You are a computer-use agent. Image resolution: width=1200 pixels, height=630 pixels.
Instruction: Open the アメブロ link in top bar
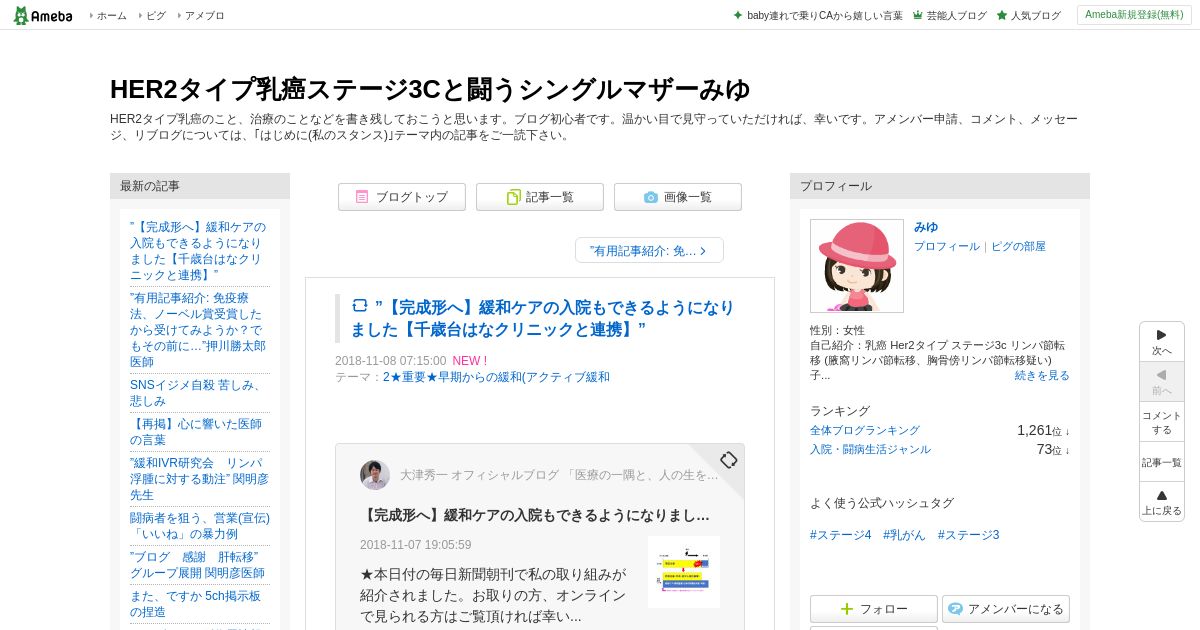[205, 16]
